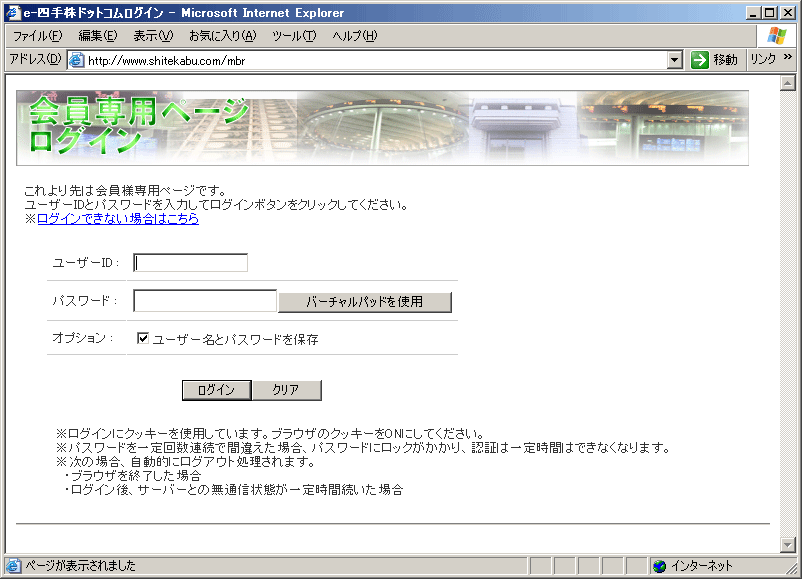Open the ファイル(F) menu

(37, 36)
